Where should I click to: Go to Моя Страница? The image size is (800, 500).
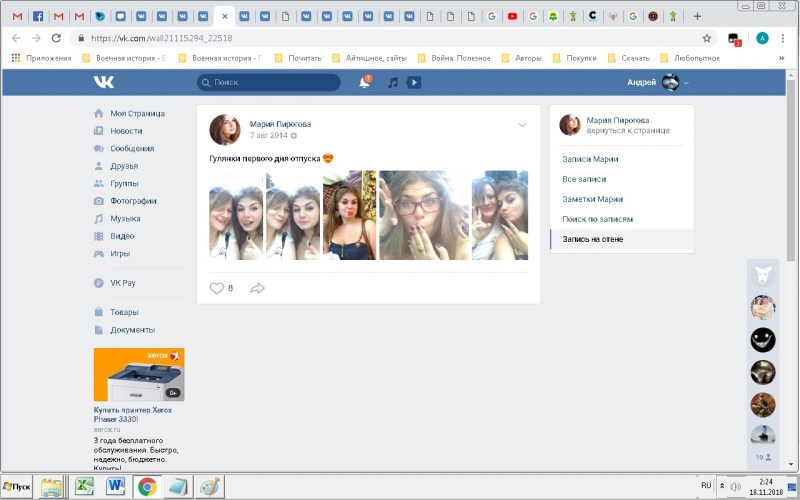[137, 113]
